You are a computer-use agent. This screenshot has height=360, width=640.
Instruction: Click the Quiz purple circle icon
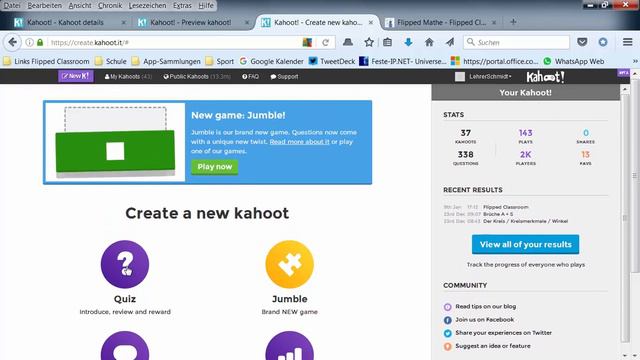pyautogui.click(x=125, y=264)
